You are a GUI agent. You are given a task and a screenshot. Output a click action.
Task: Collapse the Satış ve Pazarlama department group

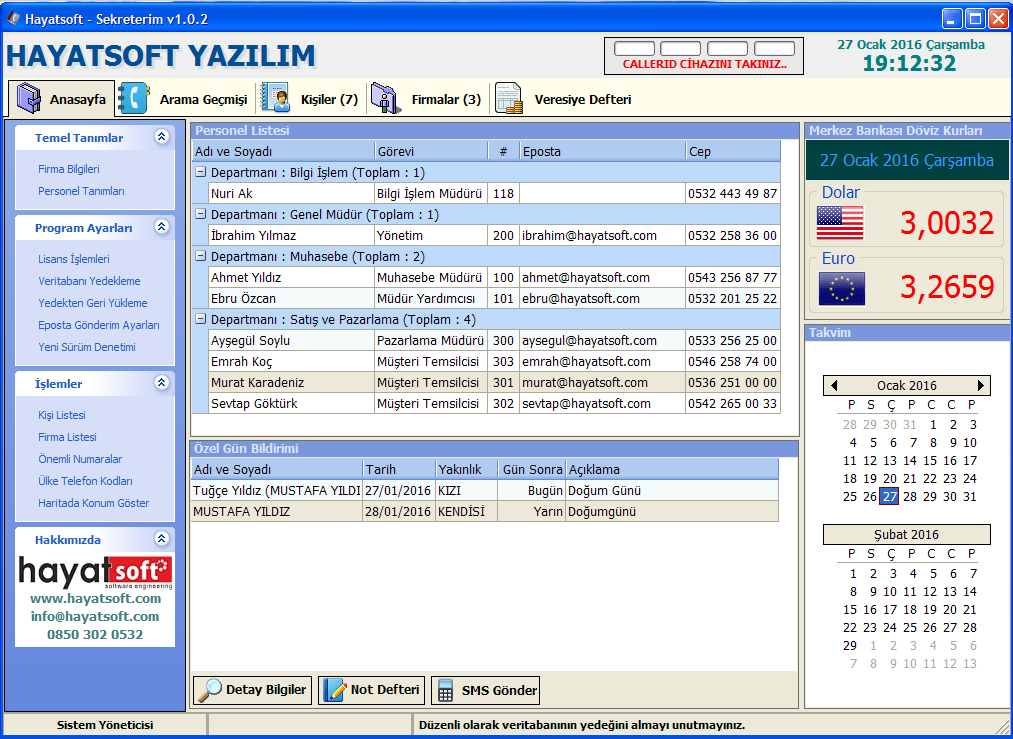pos(200,319)
